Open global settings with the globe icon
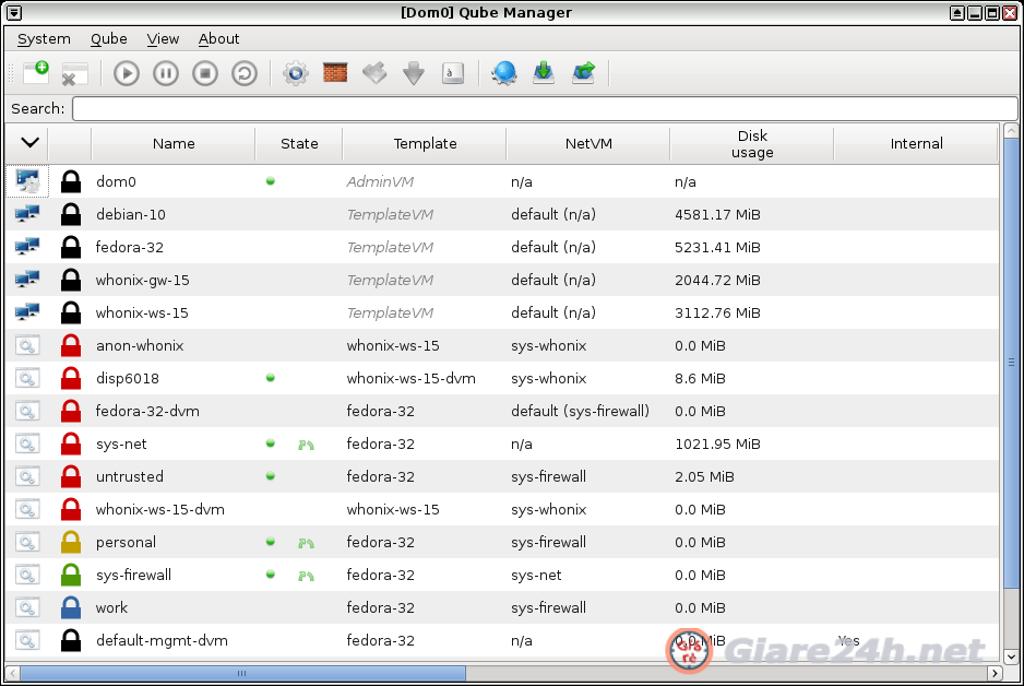 [x=504, y=72]
